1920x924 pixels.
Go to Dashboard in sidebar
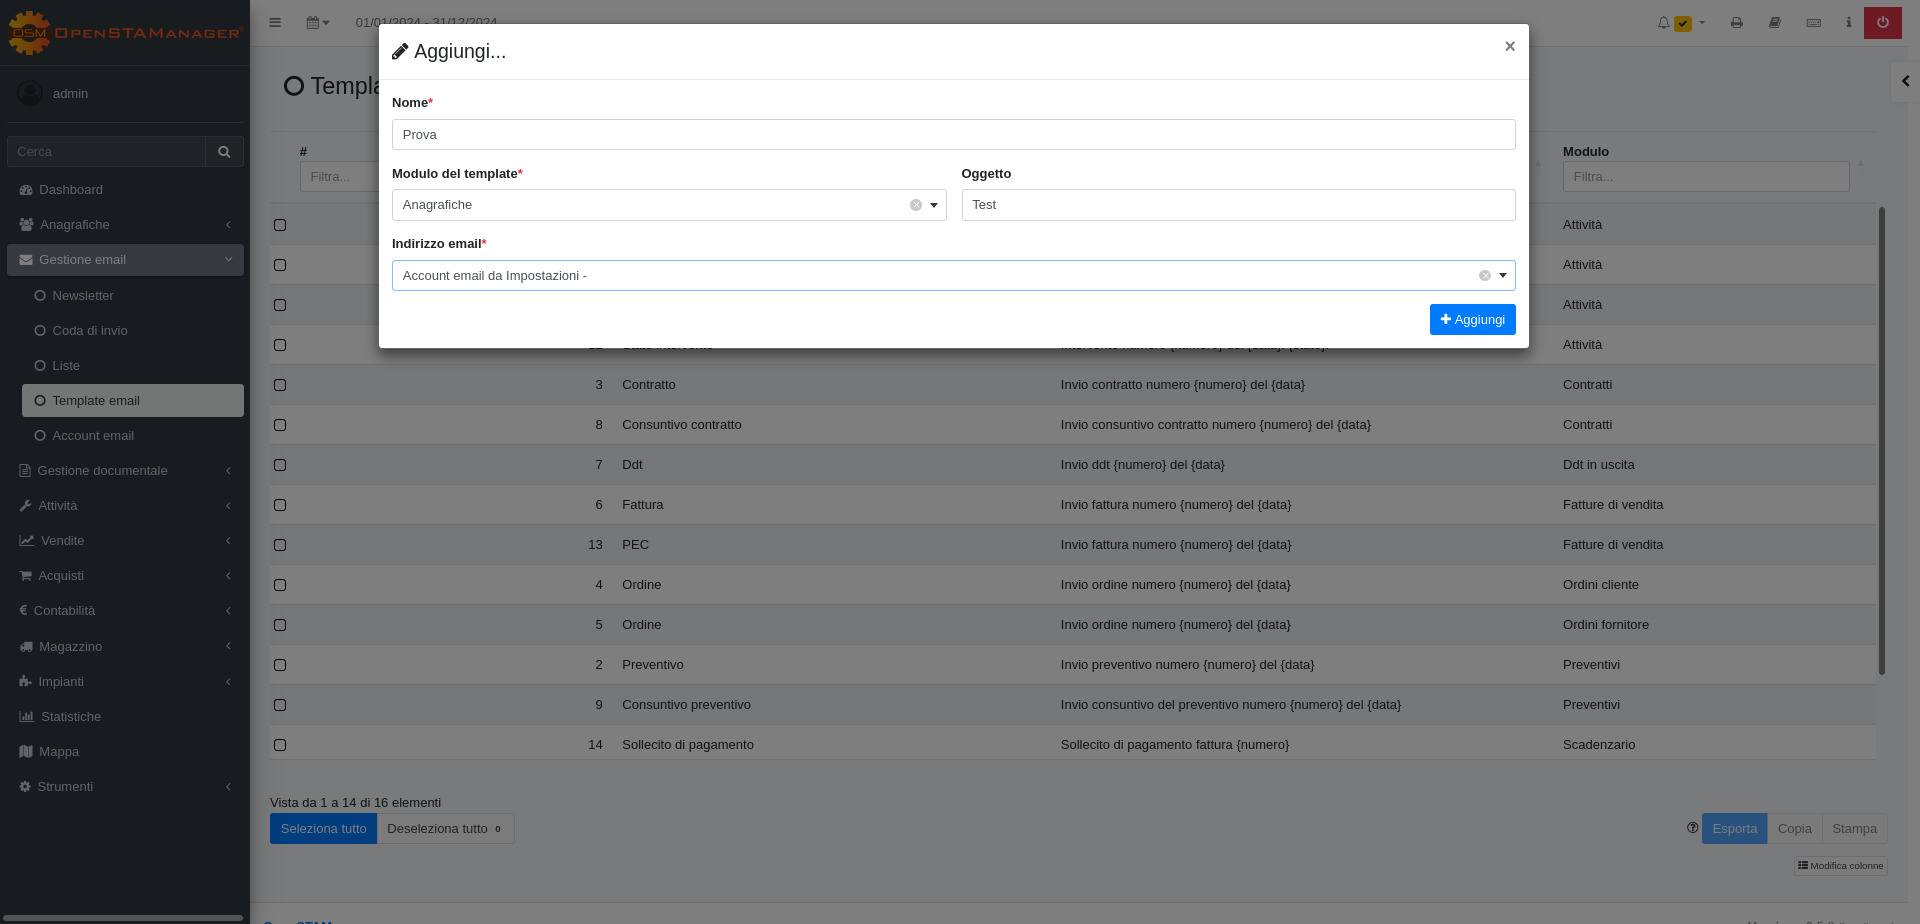coord(70,190)
